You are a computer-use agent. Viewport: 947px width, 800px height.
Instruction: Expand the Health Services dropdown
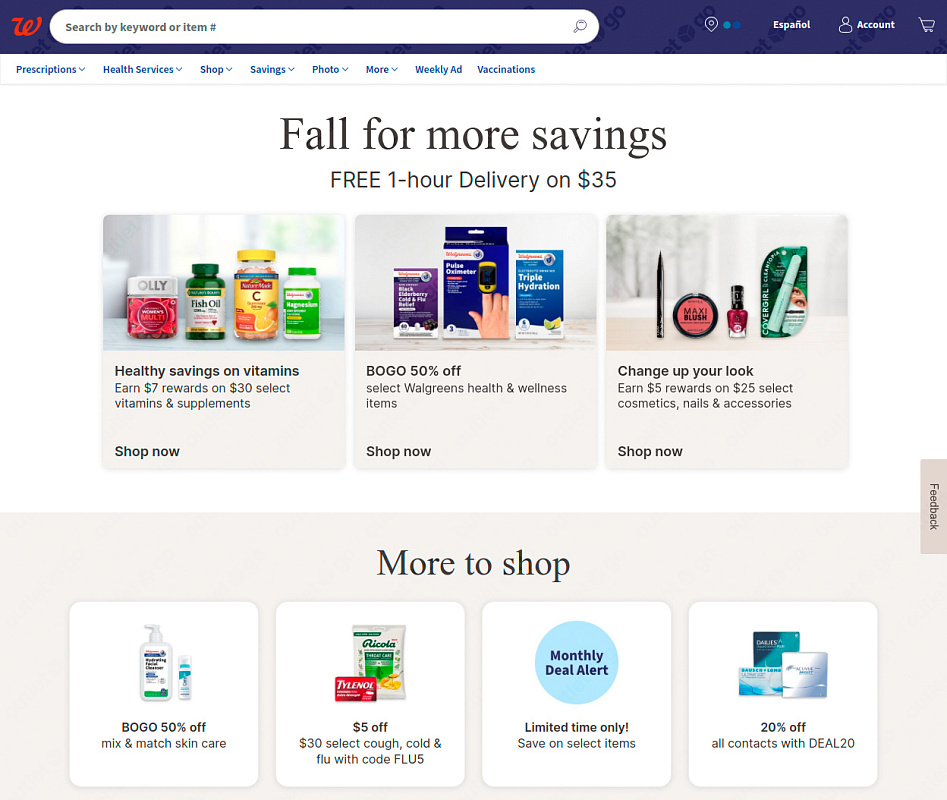[x=143, y=69]
